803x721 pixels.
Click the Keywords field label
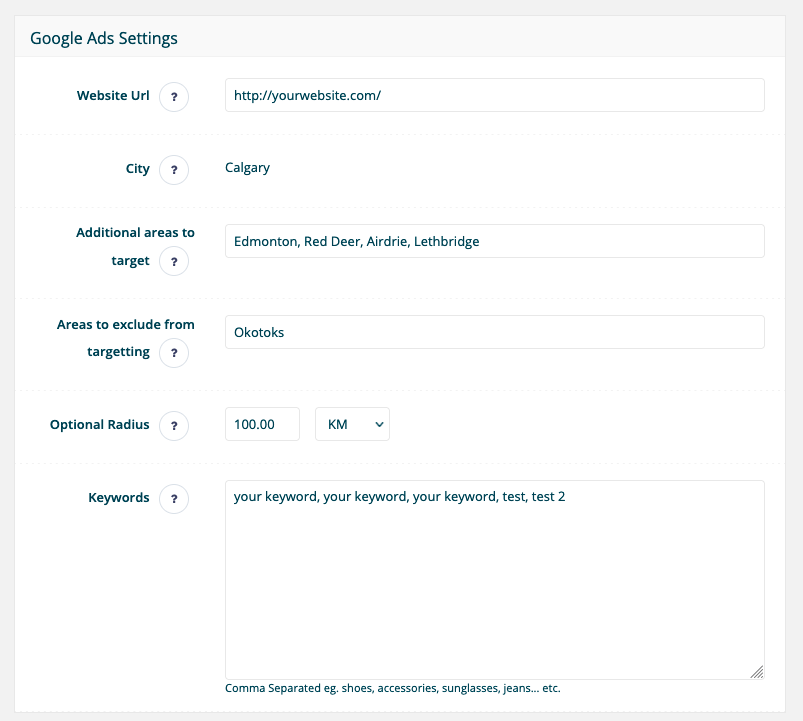pyautogui.click(x=119, y=498)
